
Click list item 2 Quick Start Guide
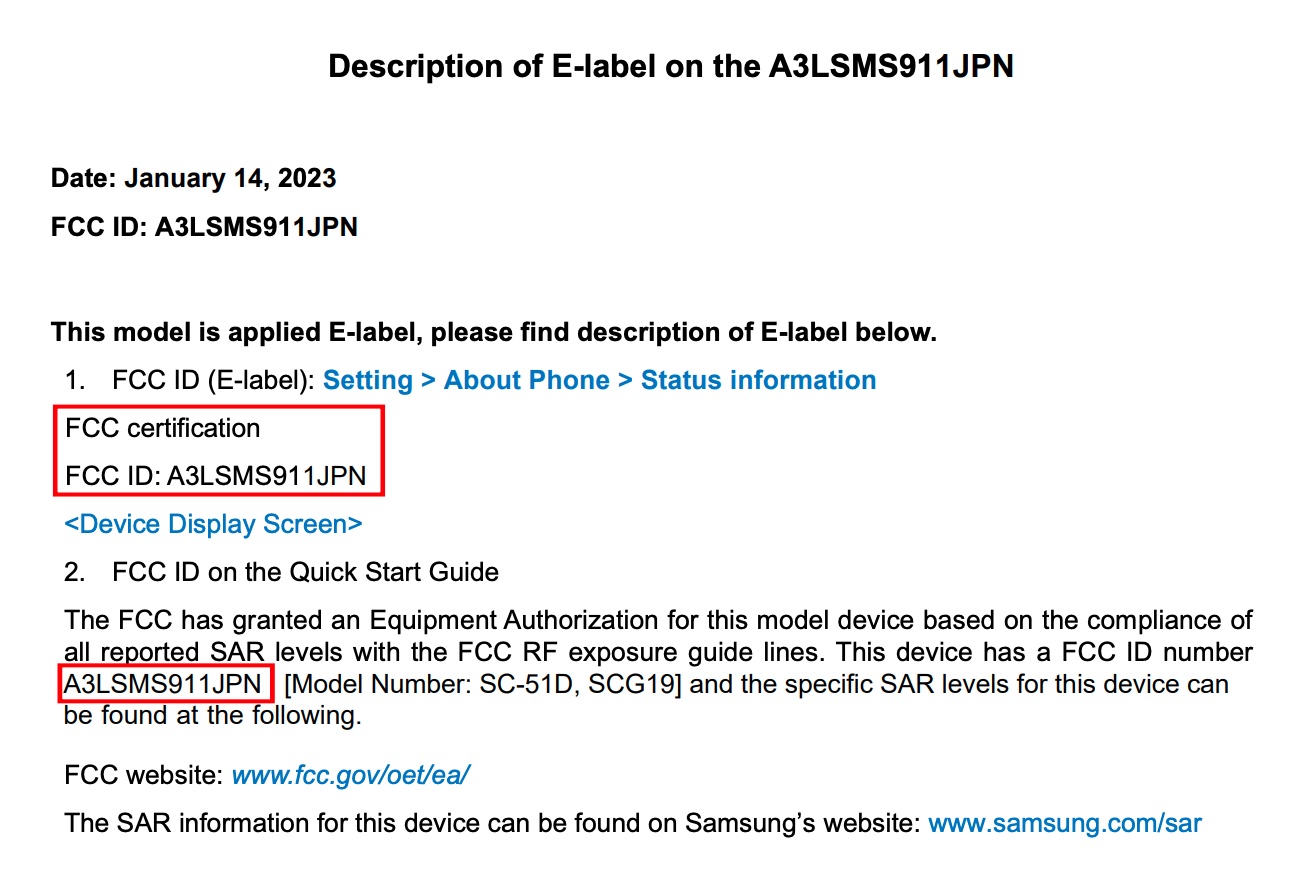[x=281, y=572]
